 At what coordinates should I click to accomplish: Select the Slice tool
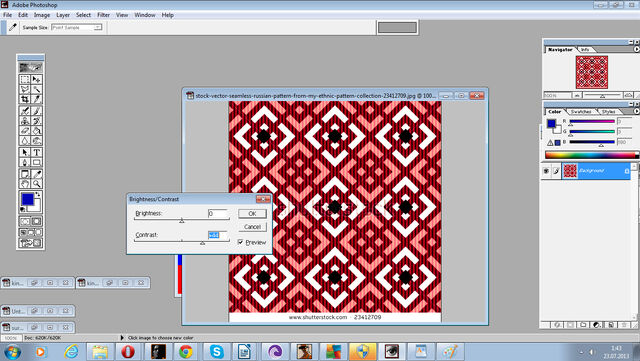pos(36,99)
